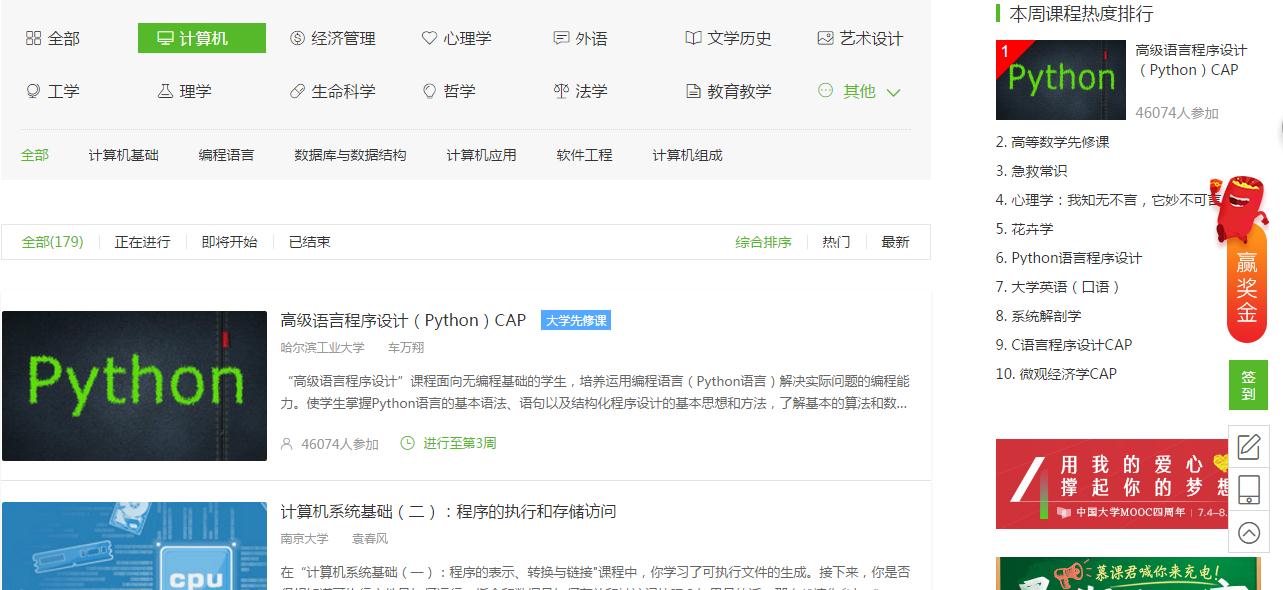Click the 计算机 monitor icon
The width and height of the screenshot is (1283, 590).
(165, 38)
